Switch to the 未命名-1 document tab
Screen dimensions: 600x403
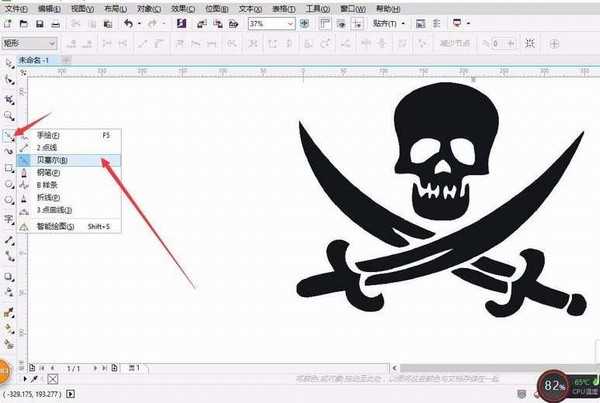pos(34,60)
